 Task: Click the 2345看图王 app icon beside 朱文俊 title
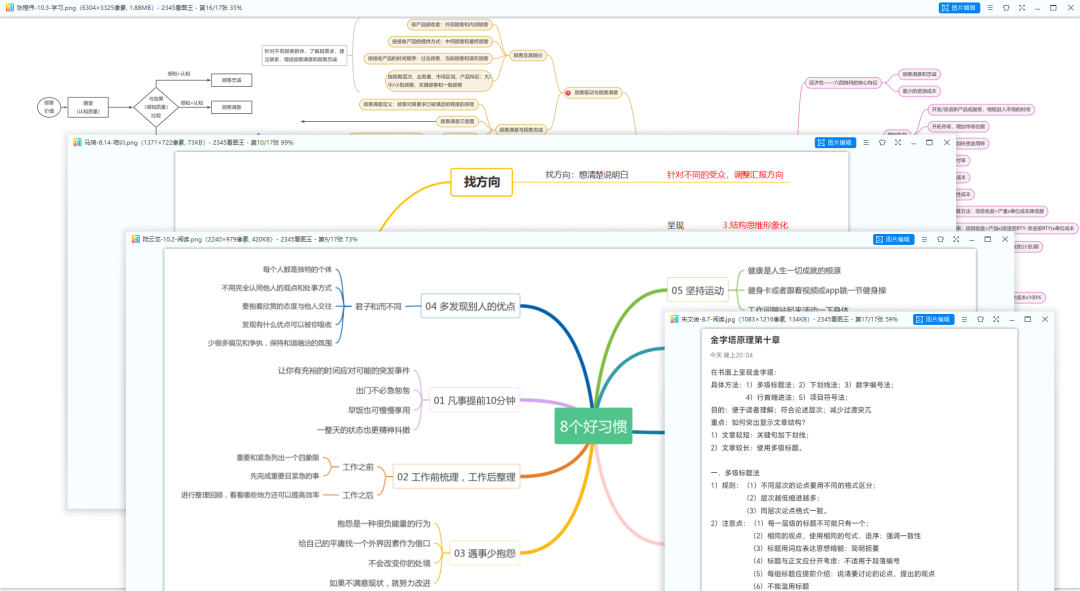tap(675, 319)
